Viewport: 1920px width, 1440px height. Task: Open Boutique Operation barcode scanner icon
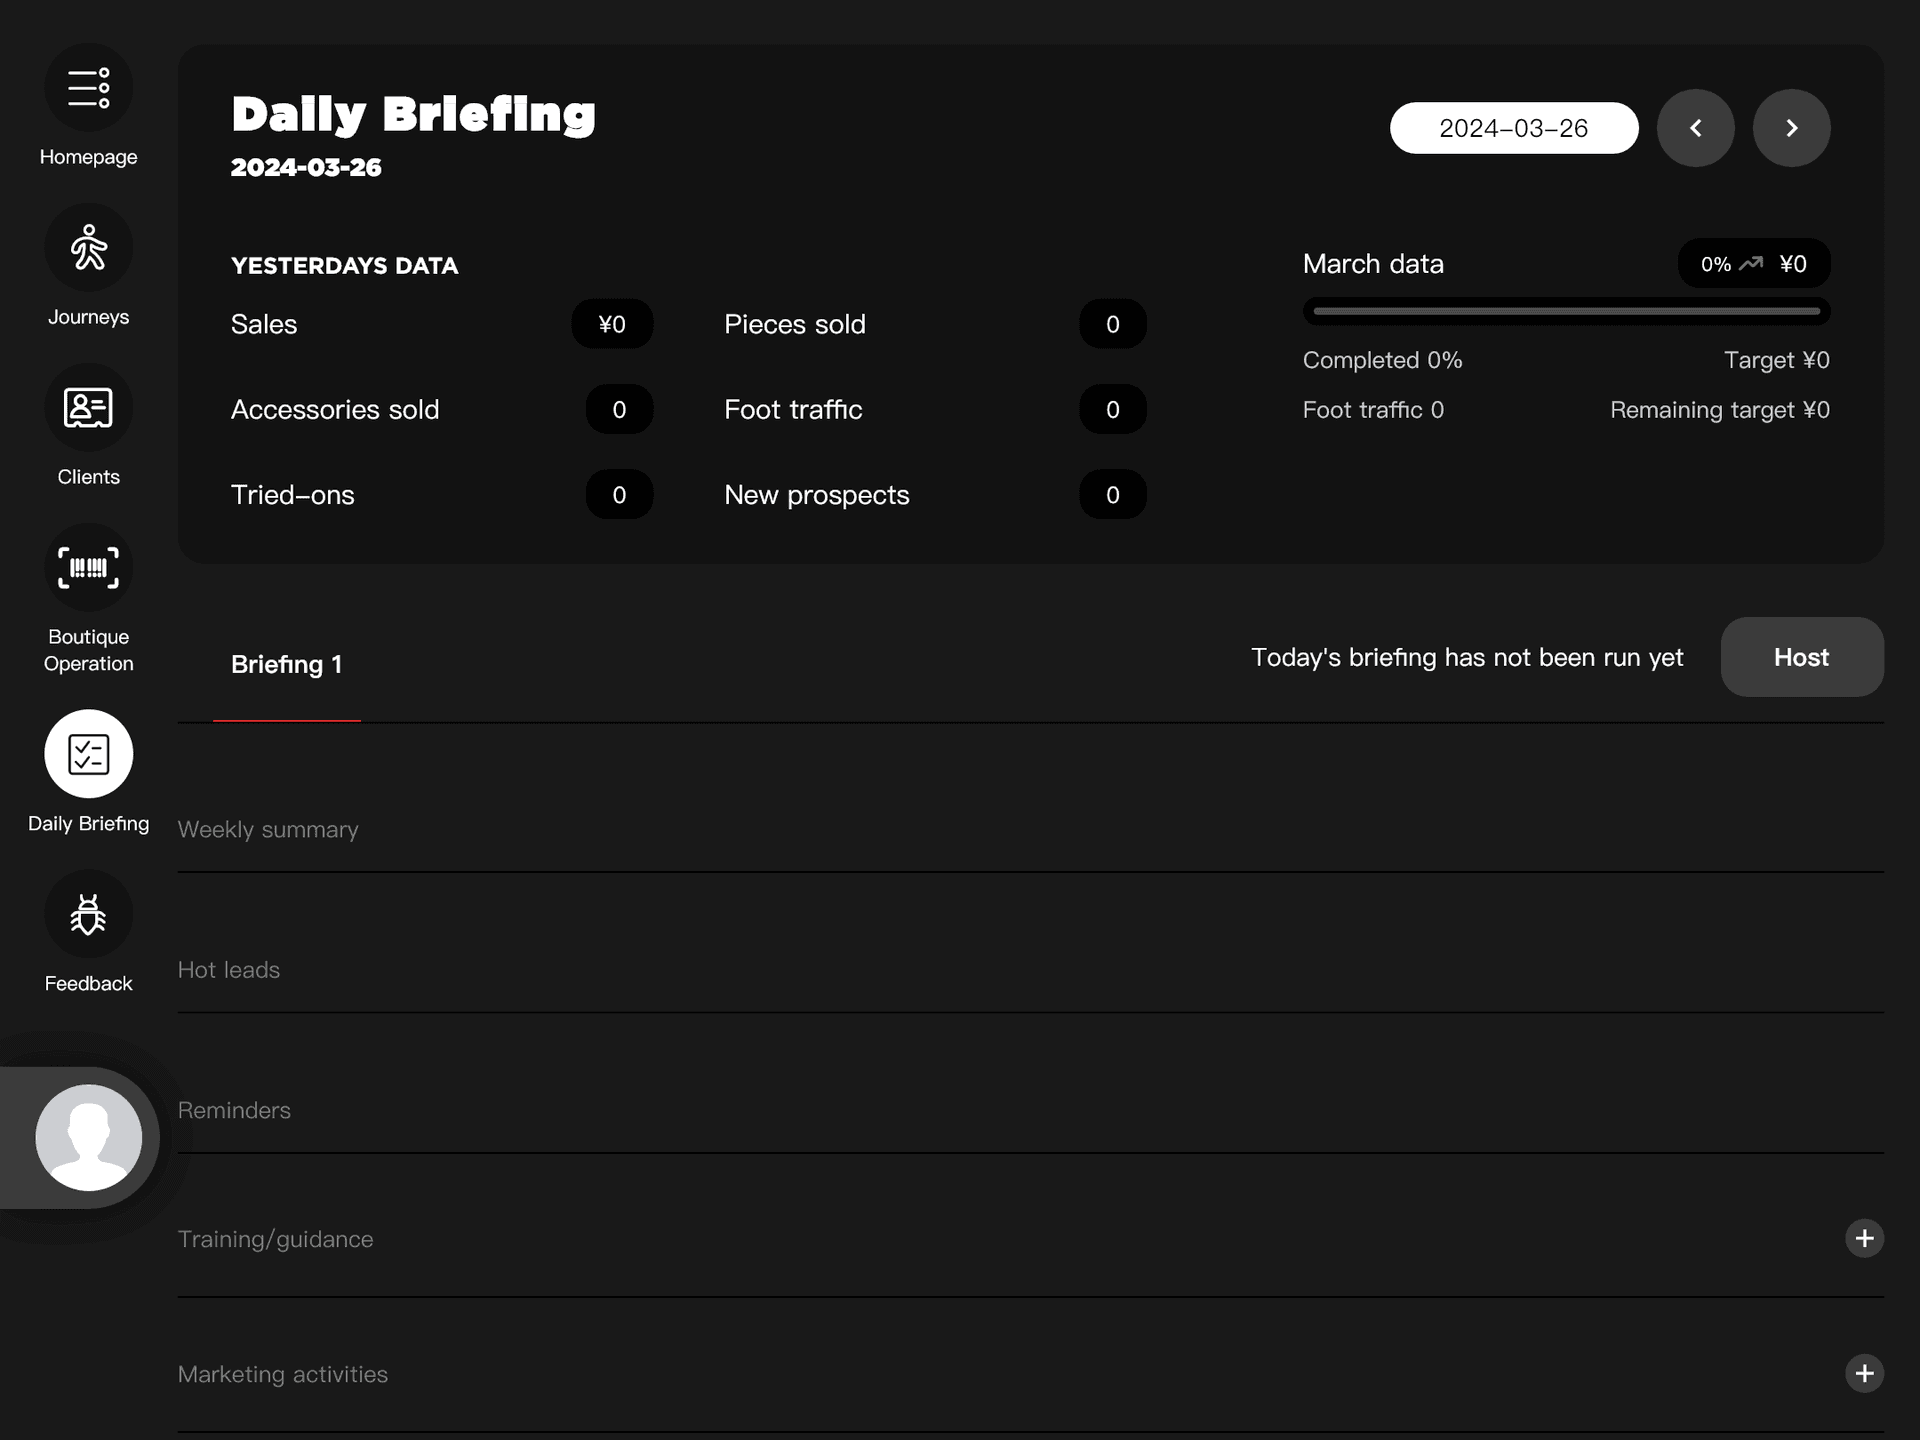[88, 568]
